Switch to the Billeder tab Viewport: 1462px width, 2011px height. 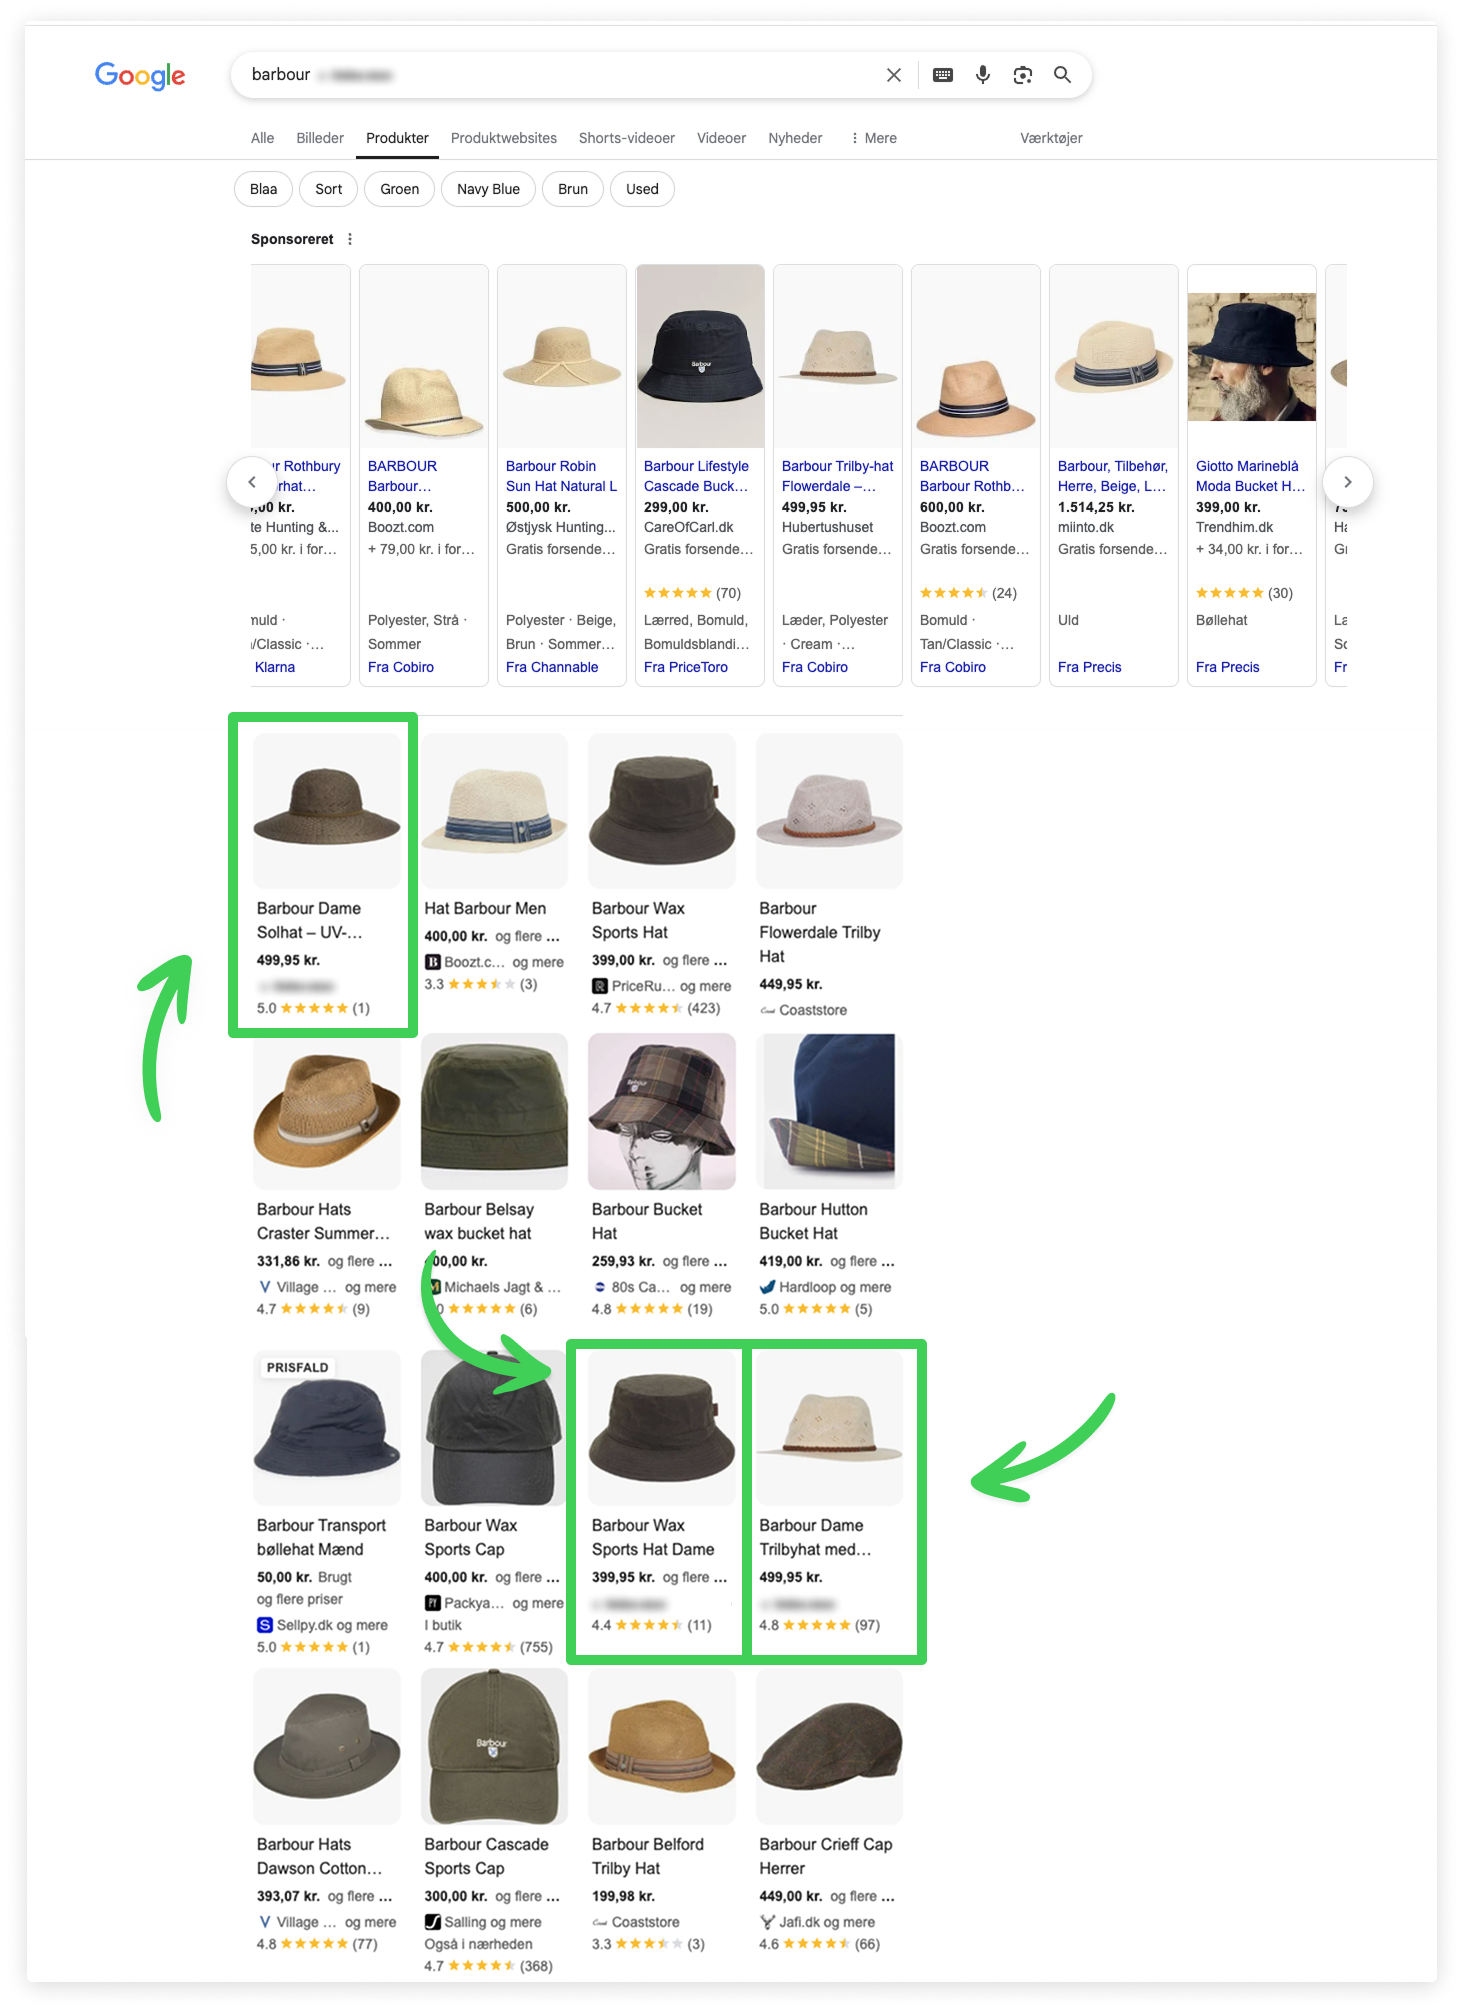pyautogui.click(x=320, y=138)
